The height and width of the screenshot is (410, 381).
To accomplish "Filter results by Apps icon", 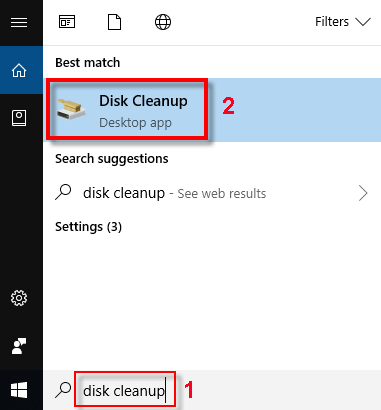I will pos(67,22).
